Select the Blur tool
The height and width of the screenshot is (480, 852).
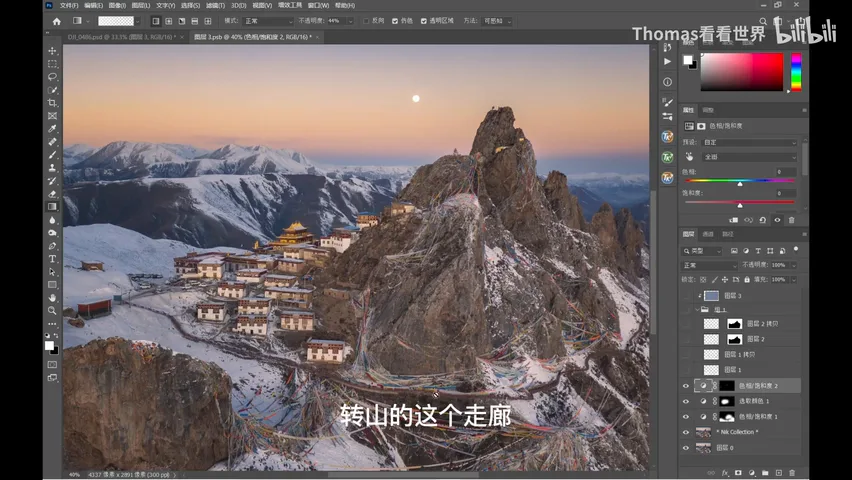52,220
